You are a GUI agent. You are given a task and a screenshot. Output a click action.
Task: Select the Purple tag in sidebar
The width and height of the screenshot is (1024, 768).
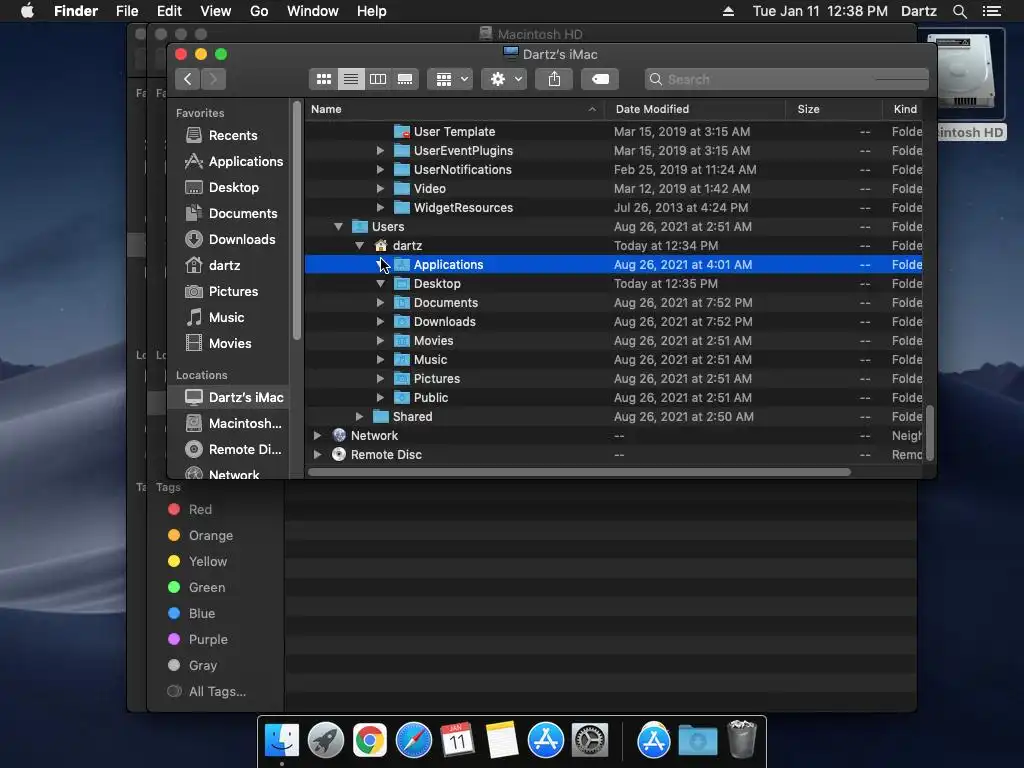tap(198, 639)
